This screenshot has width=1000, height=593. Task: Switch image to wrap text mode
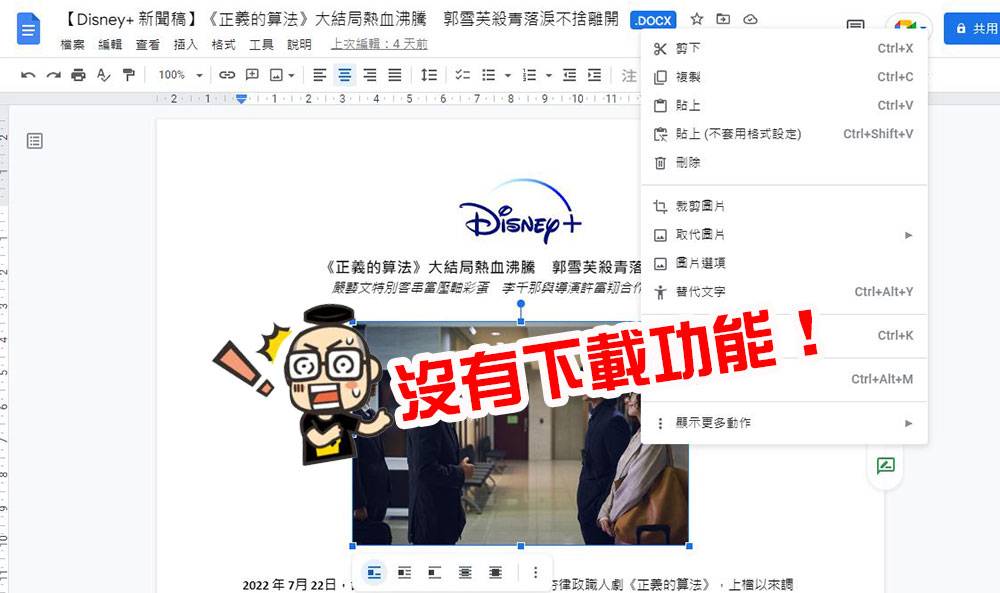tap(404, 572)
